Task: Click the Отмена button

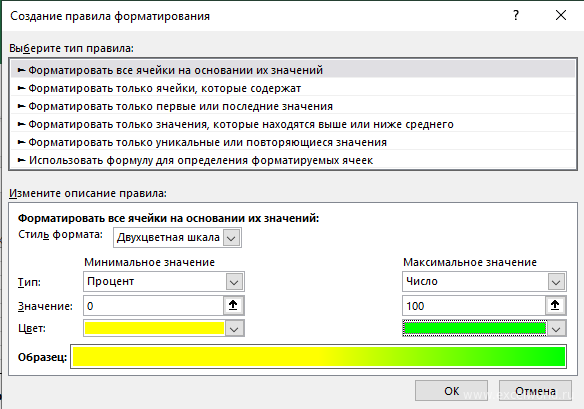Action: (x=535, y=391)
